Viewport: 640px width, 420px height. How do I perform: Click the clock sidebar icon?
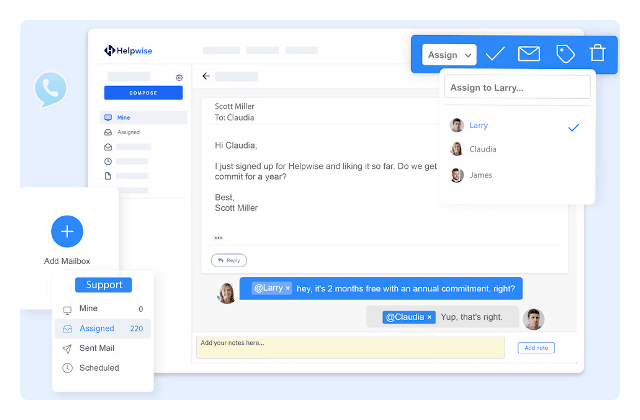pos(108,161)
